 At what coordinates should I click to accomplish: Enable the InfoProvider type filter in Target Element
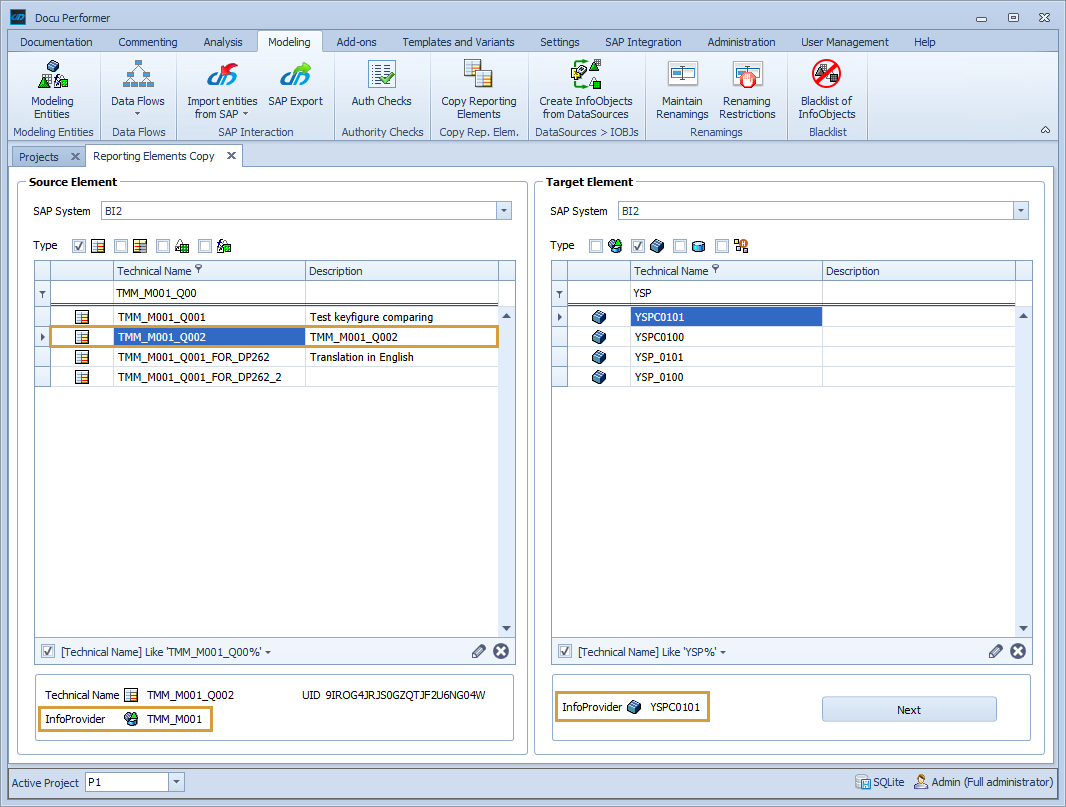(593, 245)
